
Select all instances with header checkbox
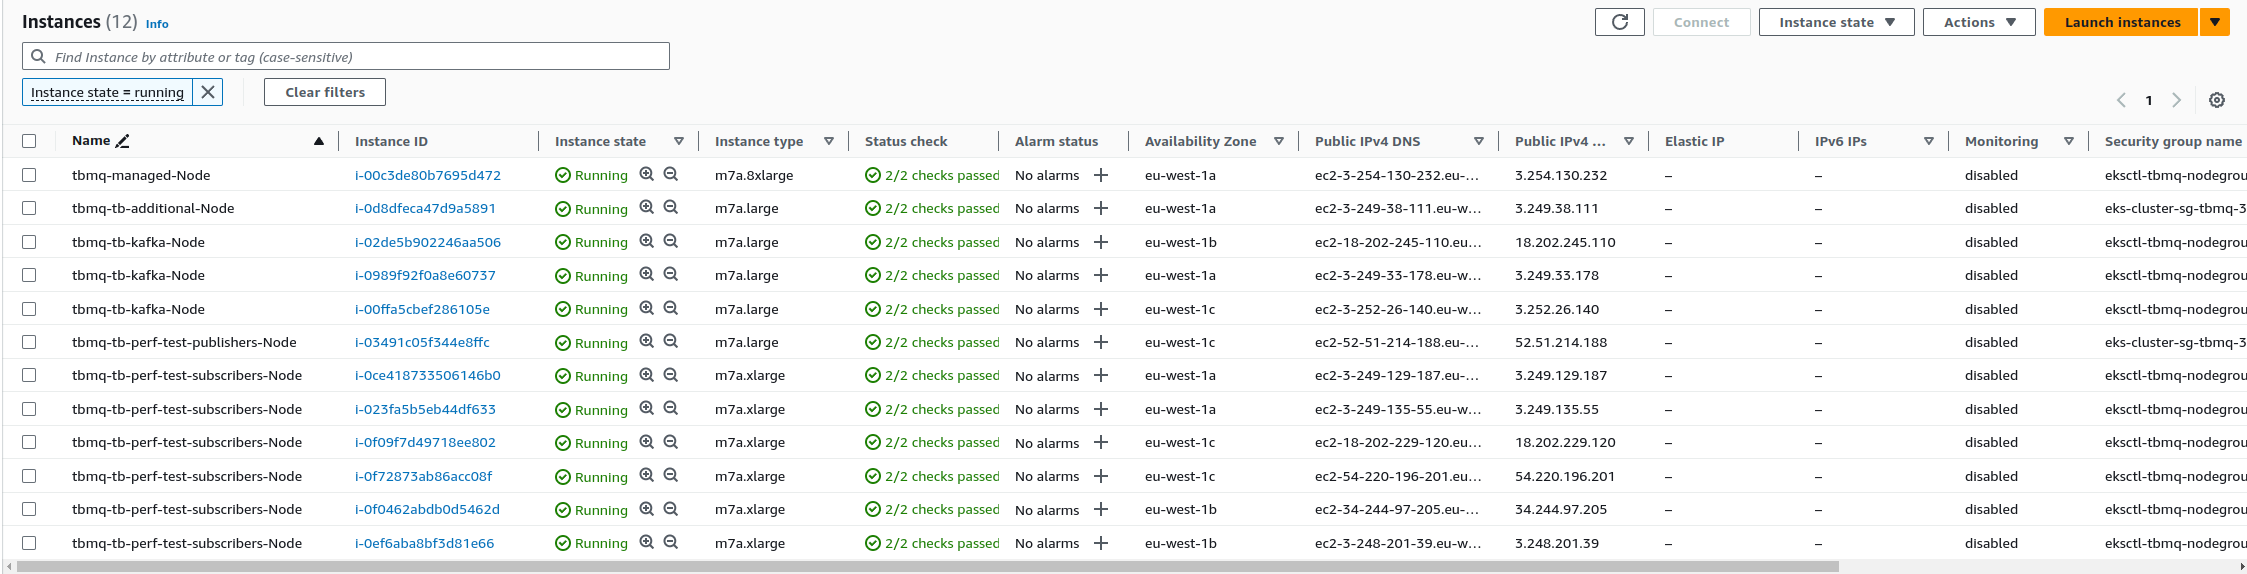[x=29, y=141]
